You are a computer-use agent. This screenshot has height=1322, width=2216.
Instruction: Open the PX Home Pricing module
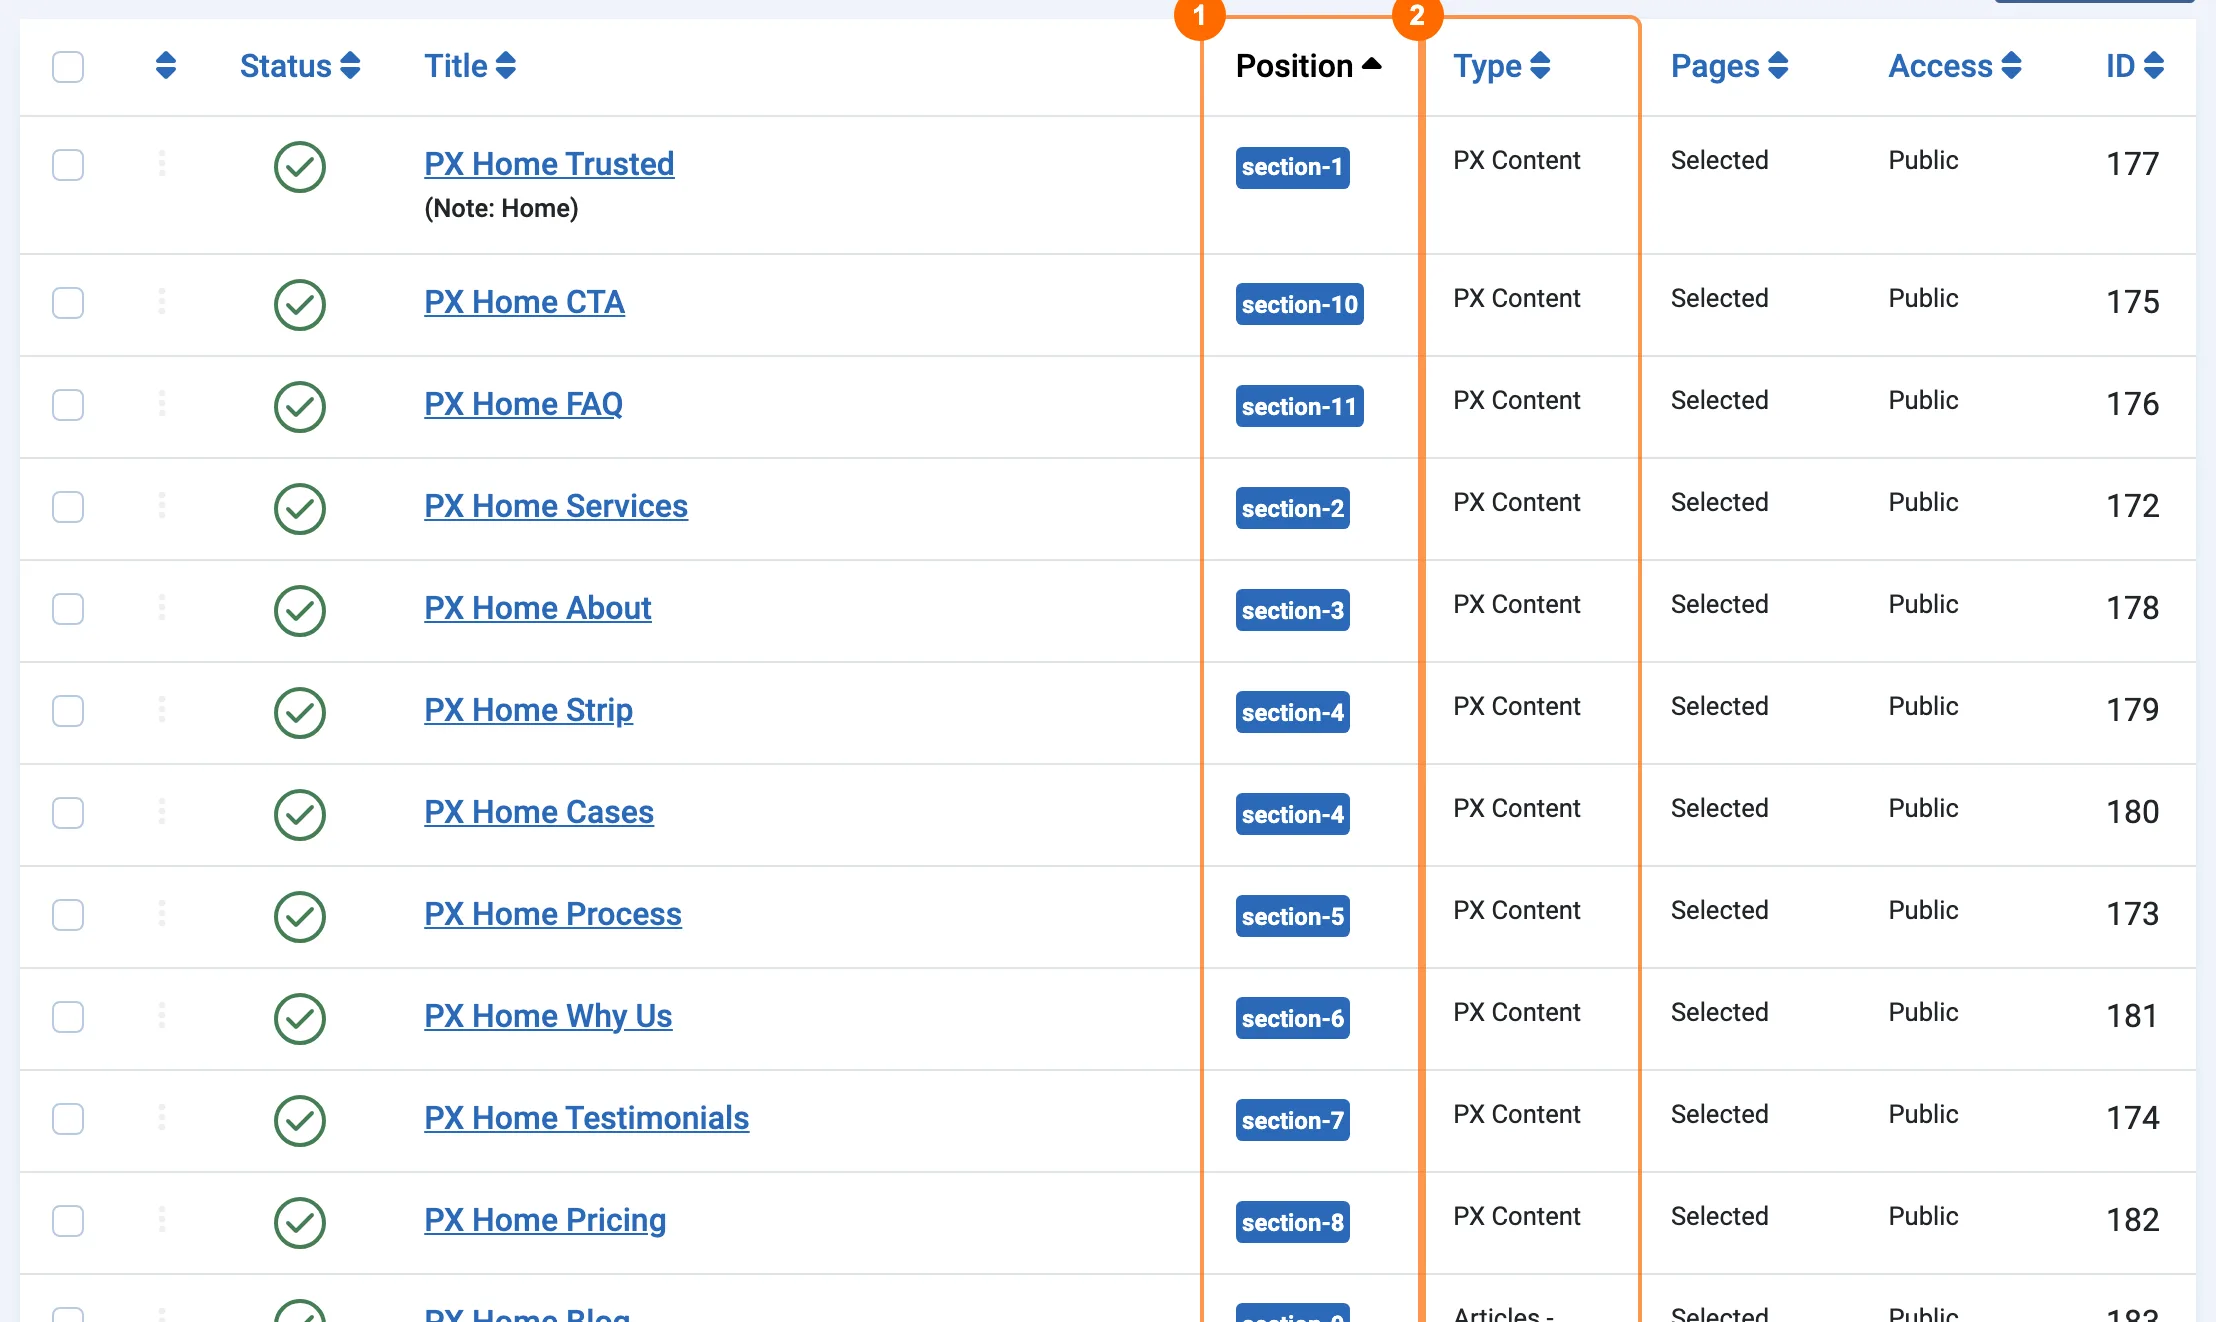(545, 1220)
